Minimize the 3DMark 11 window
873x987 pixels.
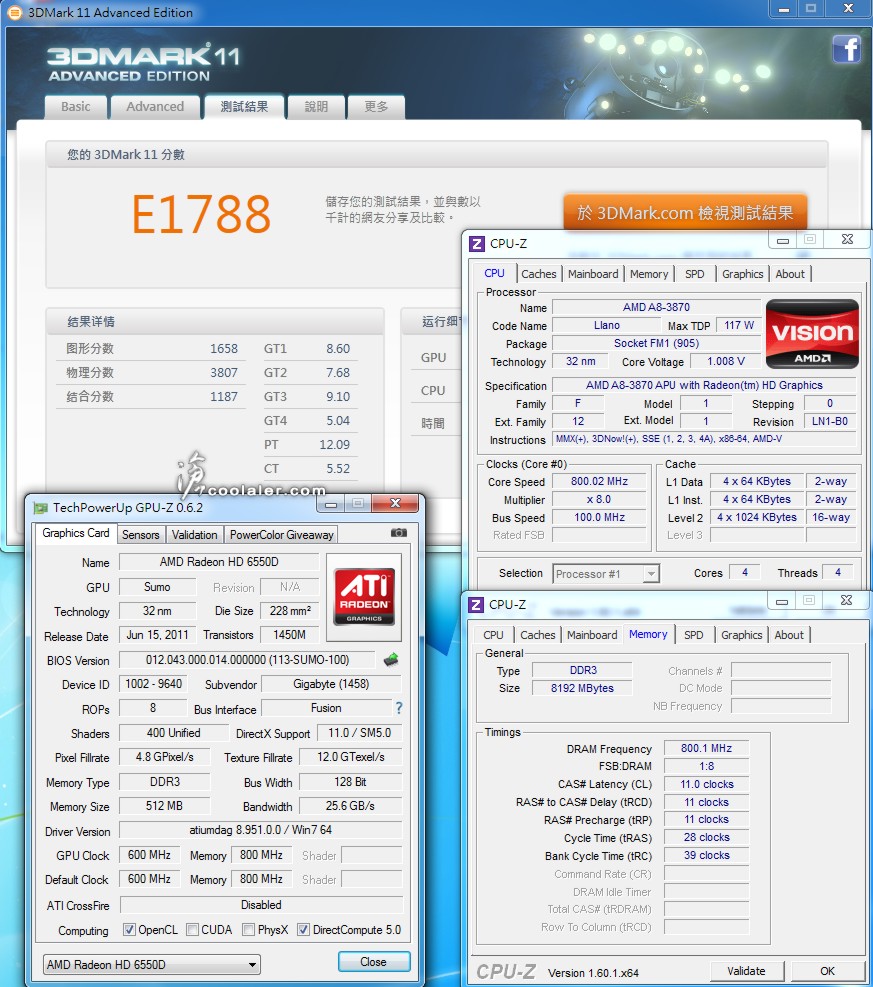click(x=784, y=8)
